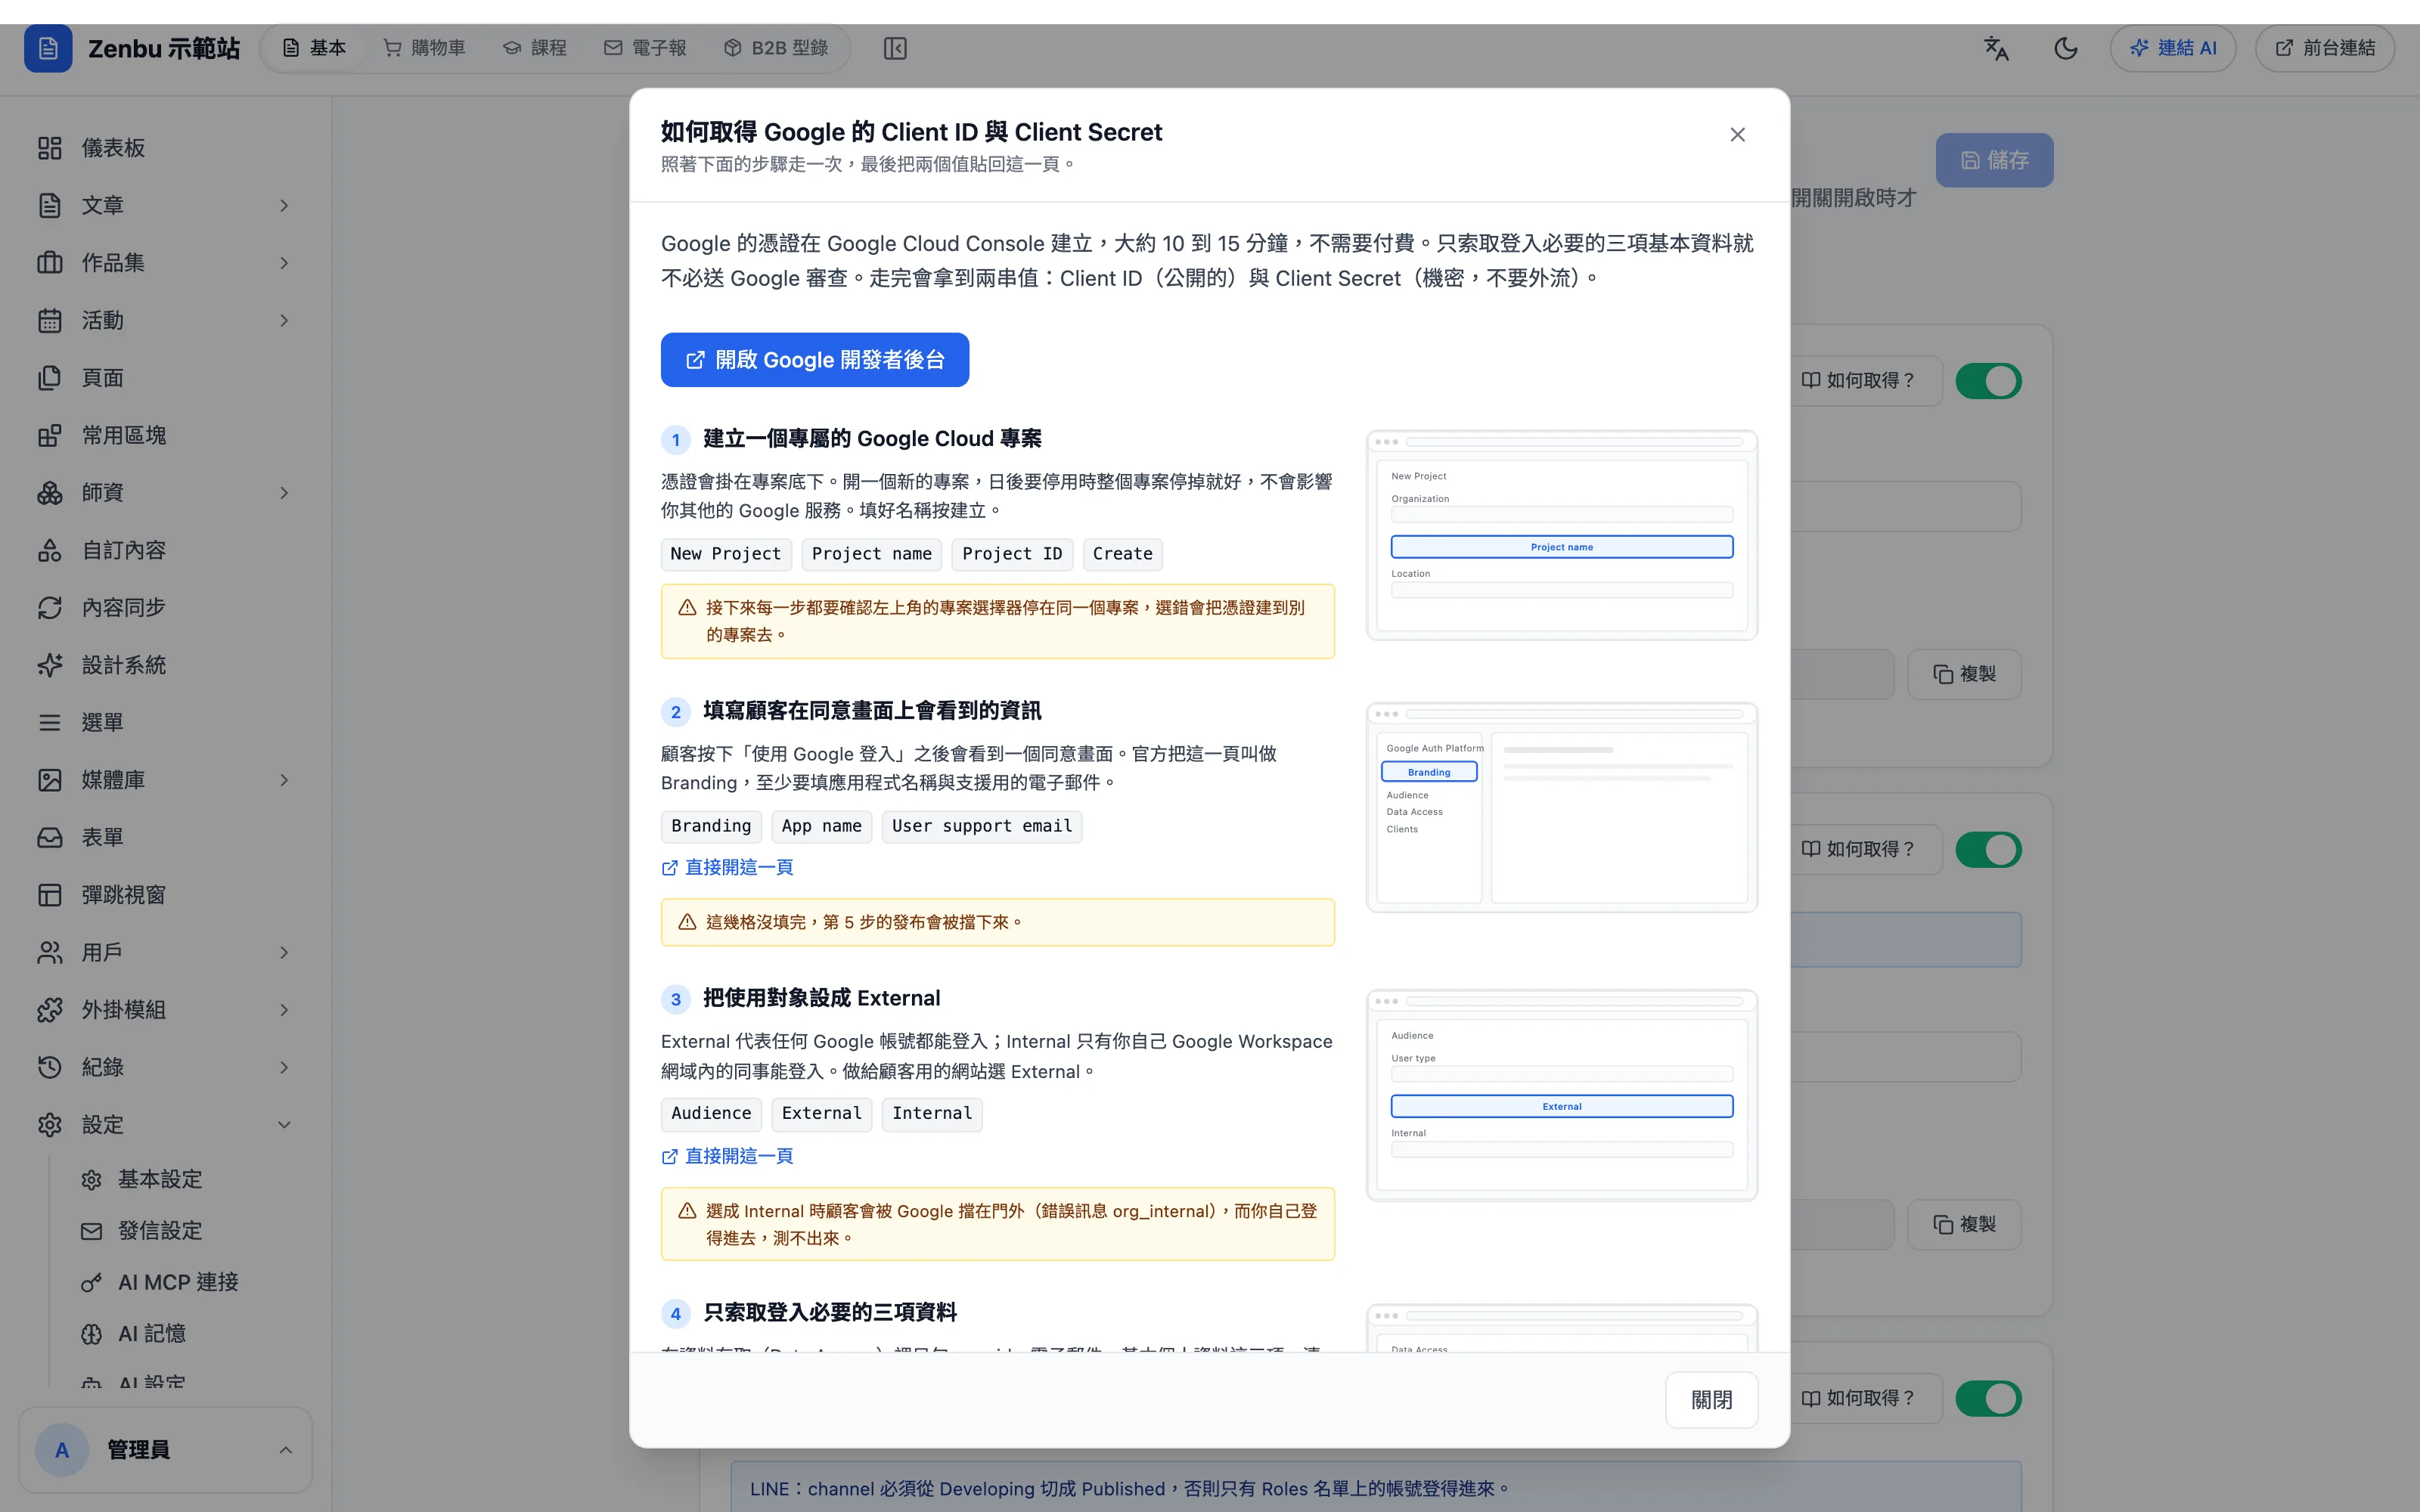Toggle the first green provider switch
Screen dimensions: 2420x1512
tap(1988, 381)
